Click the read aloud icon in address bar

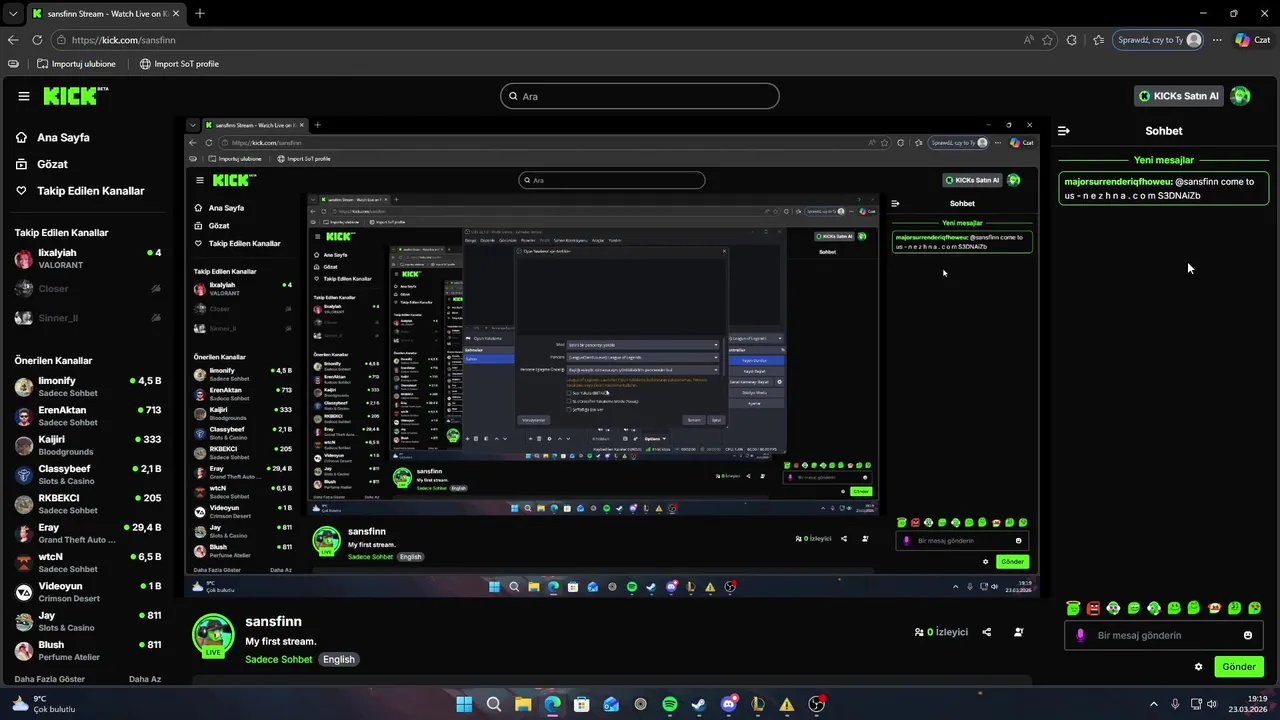pyautogui.click(x=1028, y=40)
